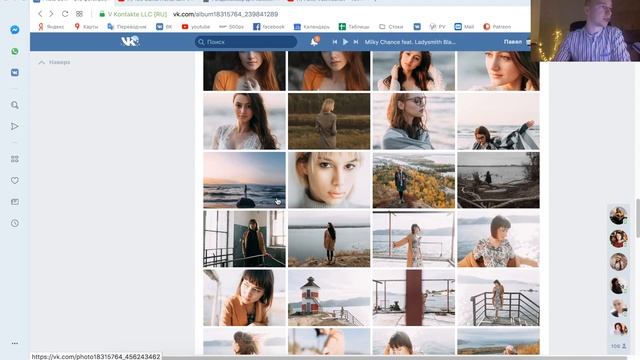Open Messenger in the Opera sidebar
The image size is (640, 360).
click(x=15, y=30)
